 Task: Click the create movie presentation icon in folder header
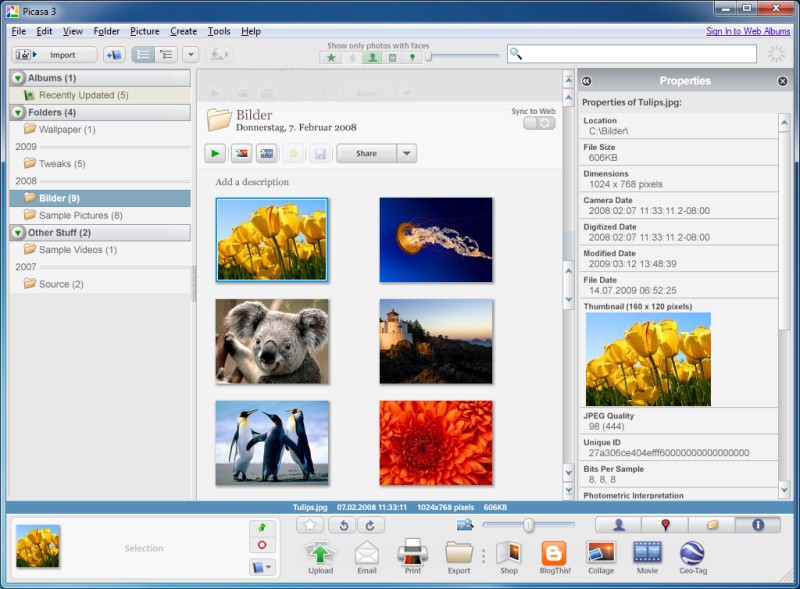(x=267, y=153)
